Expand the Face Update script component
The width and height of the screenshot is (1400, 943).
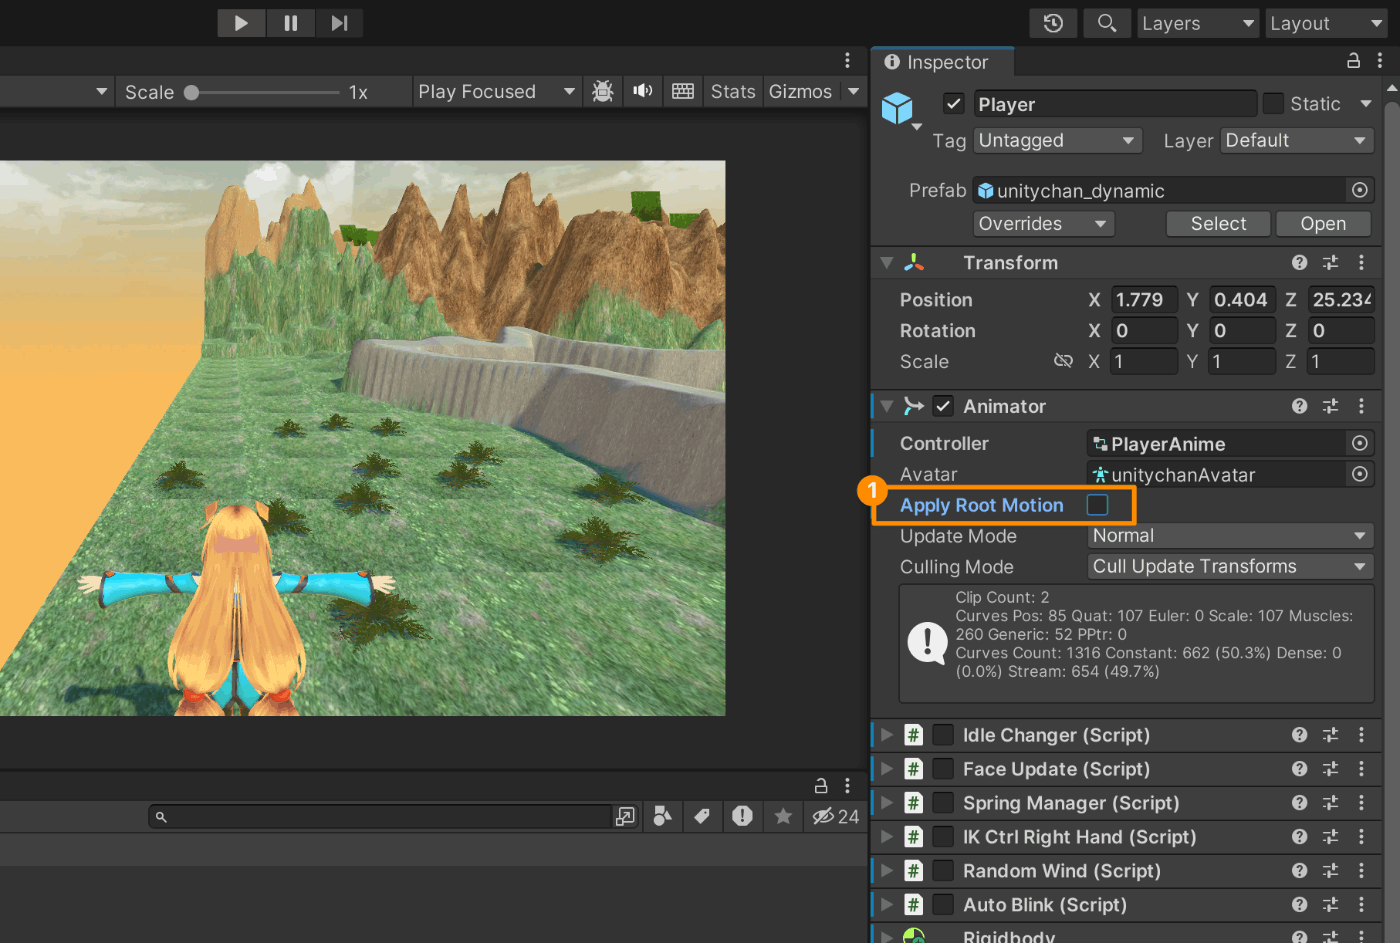[x=887, y=769]
